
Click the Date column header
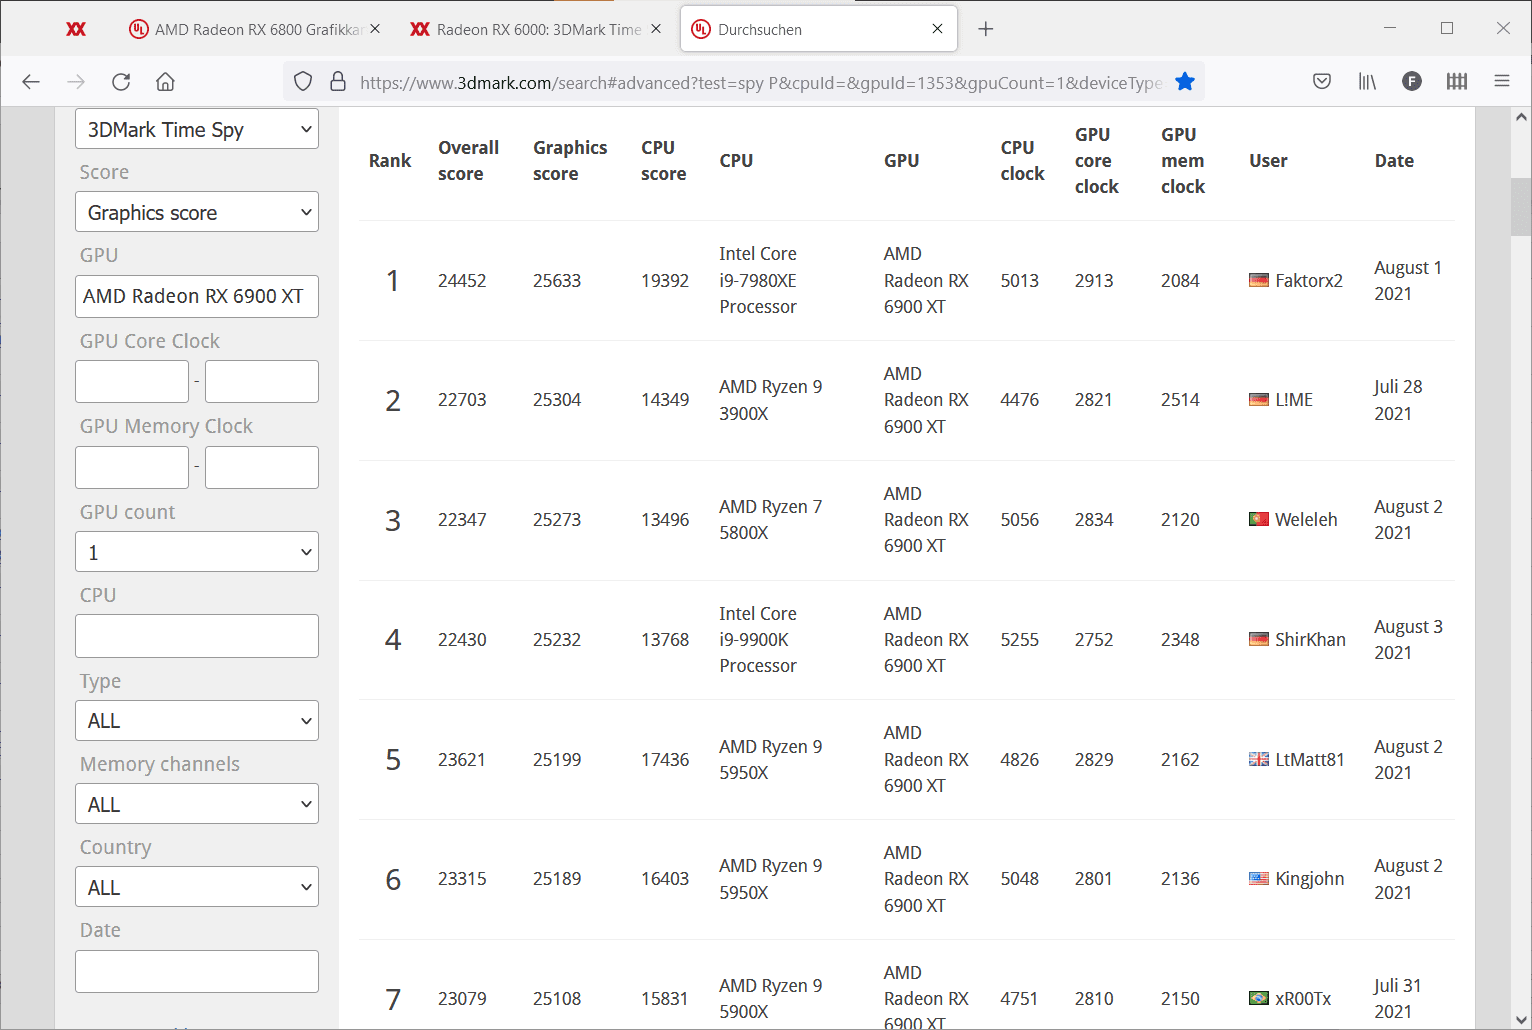pos(1394,160)
